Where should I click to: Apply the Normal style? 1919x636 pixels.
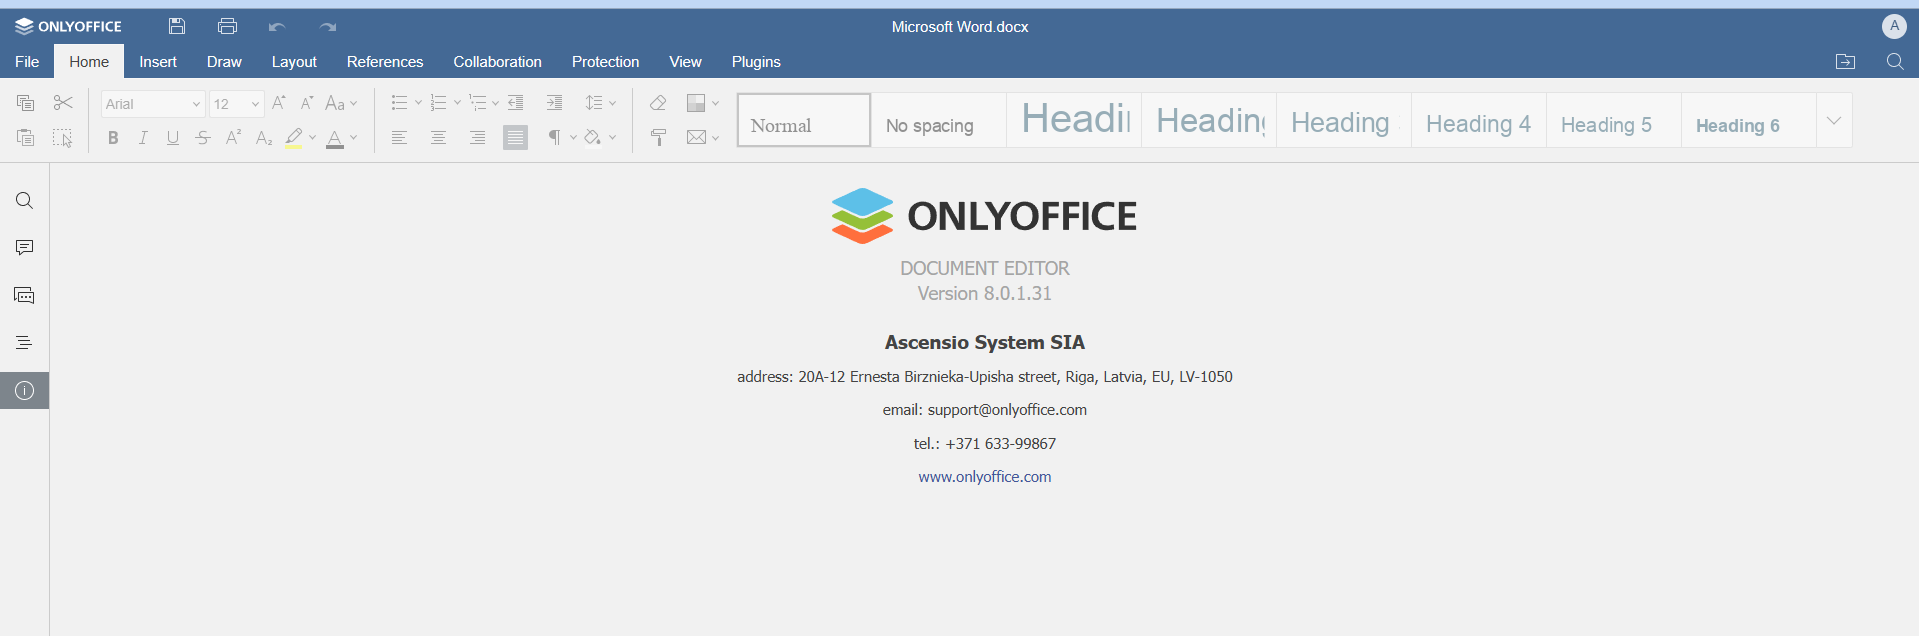click(x=804, y=120)
